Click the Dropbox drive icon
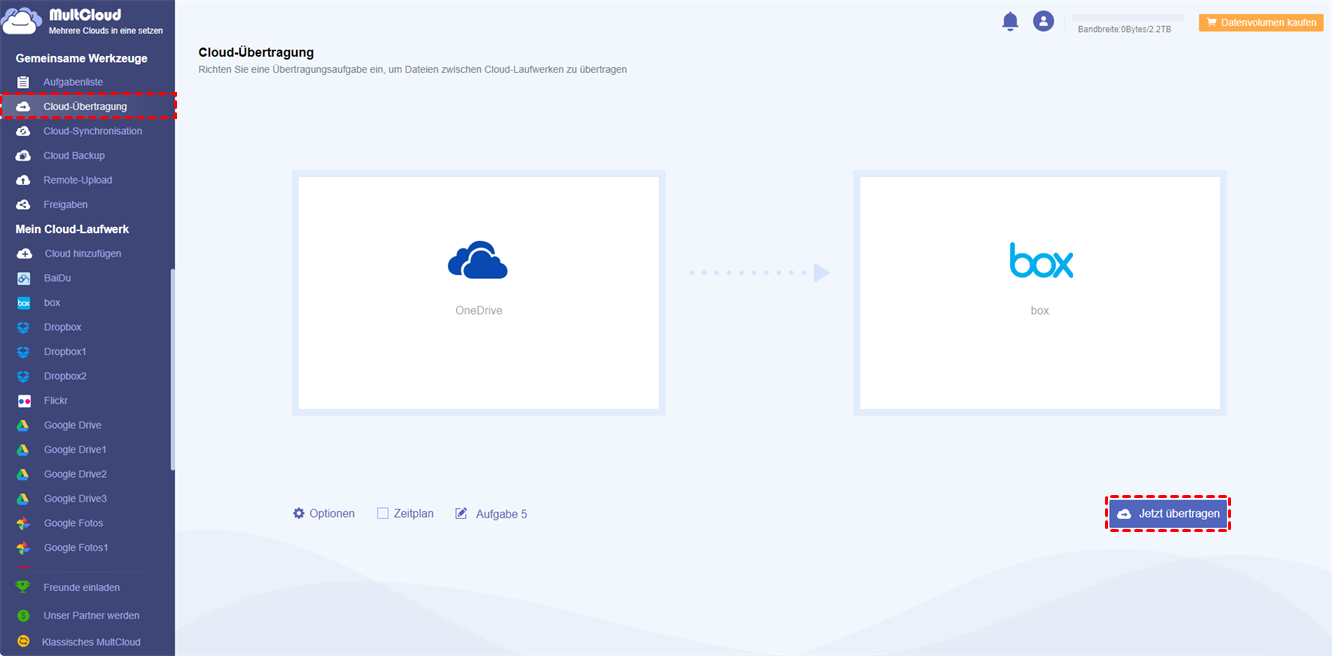 (23, 327)
